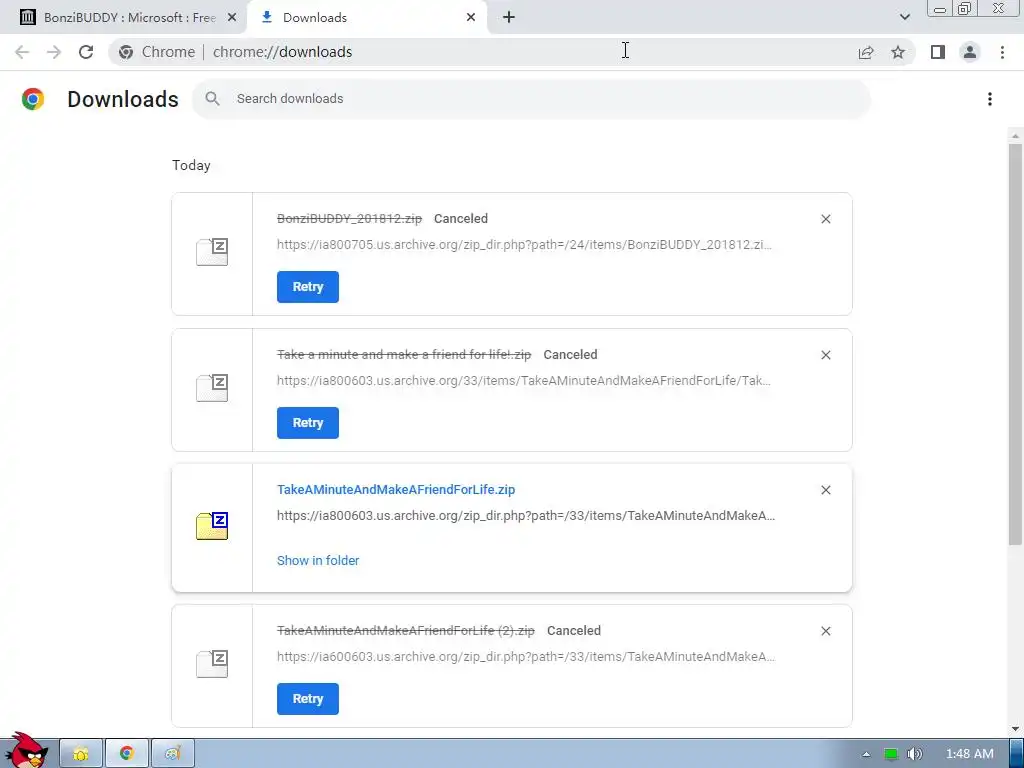The height and width of the screenshot is (768, 1024).
Task: Select the Downloads tab
Action: click(366, 18)
